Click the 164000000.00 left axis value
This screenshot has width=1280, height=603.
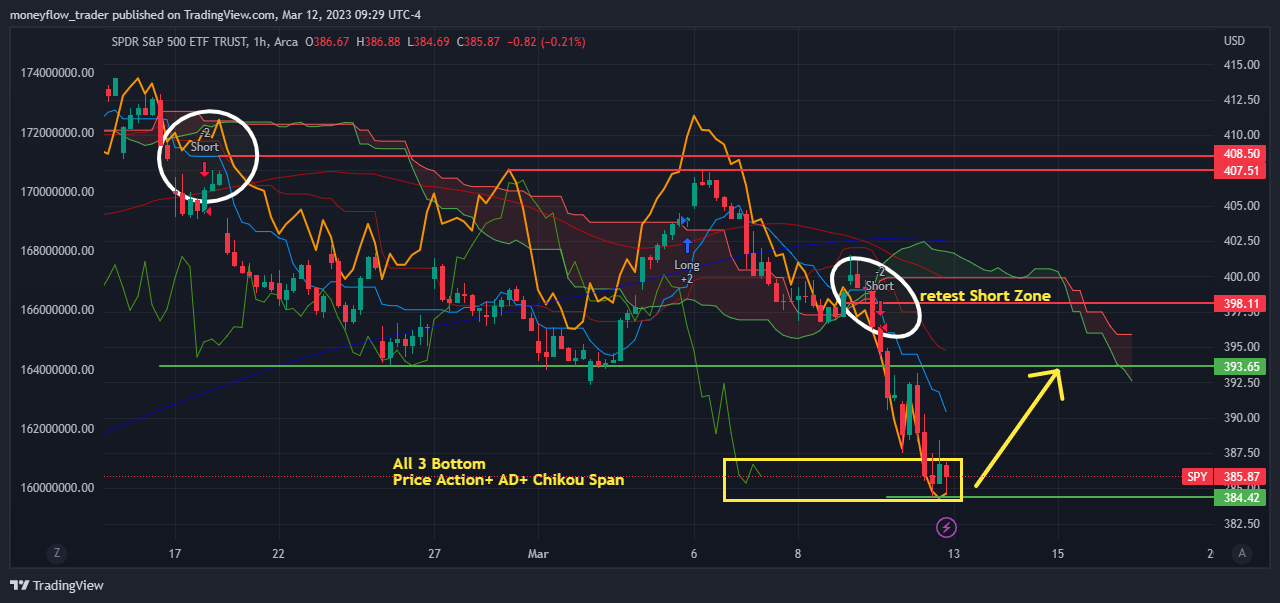pyautogui.click(x=57, y=370)
